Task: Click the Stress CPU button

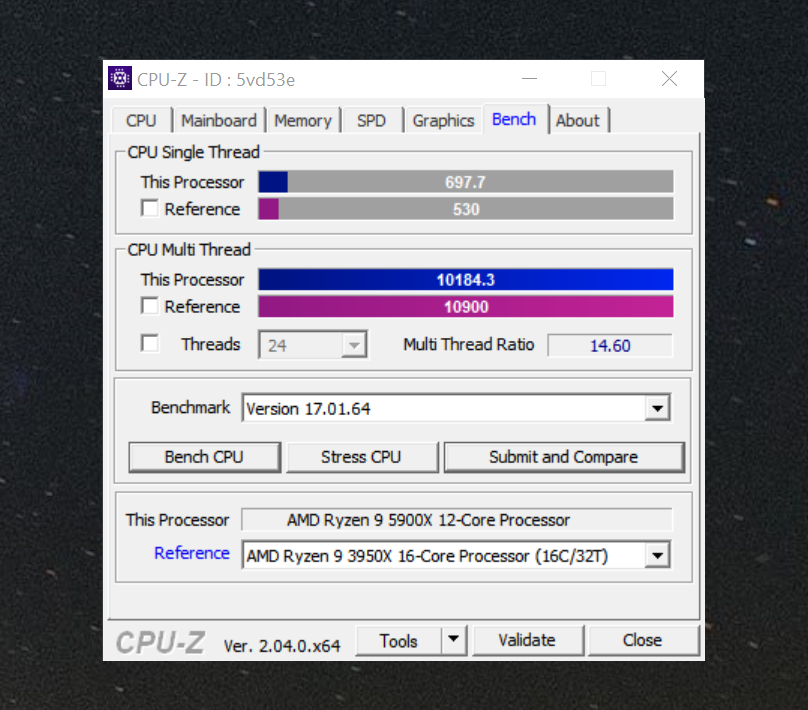Action: click(361, 457)
